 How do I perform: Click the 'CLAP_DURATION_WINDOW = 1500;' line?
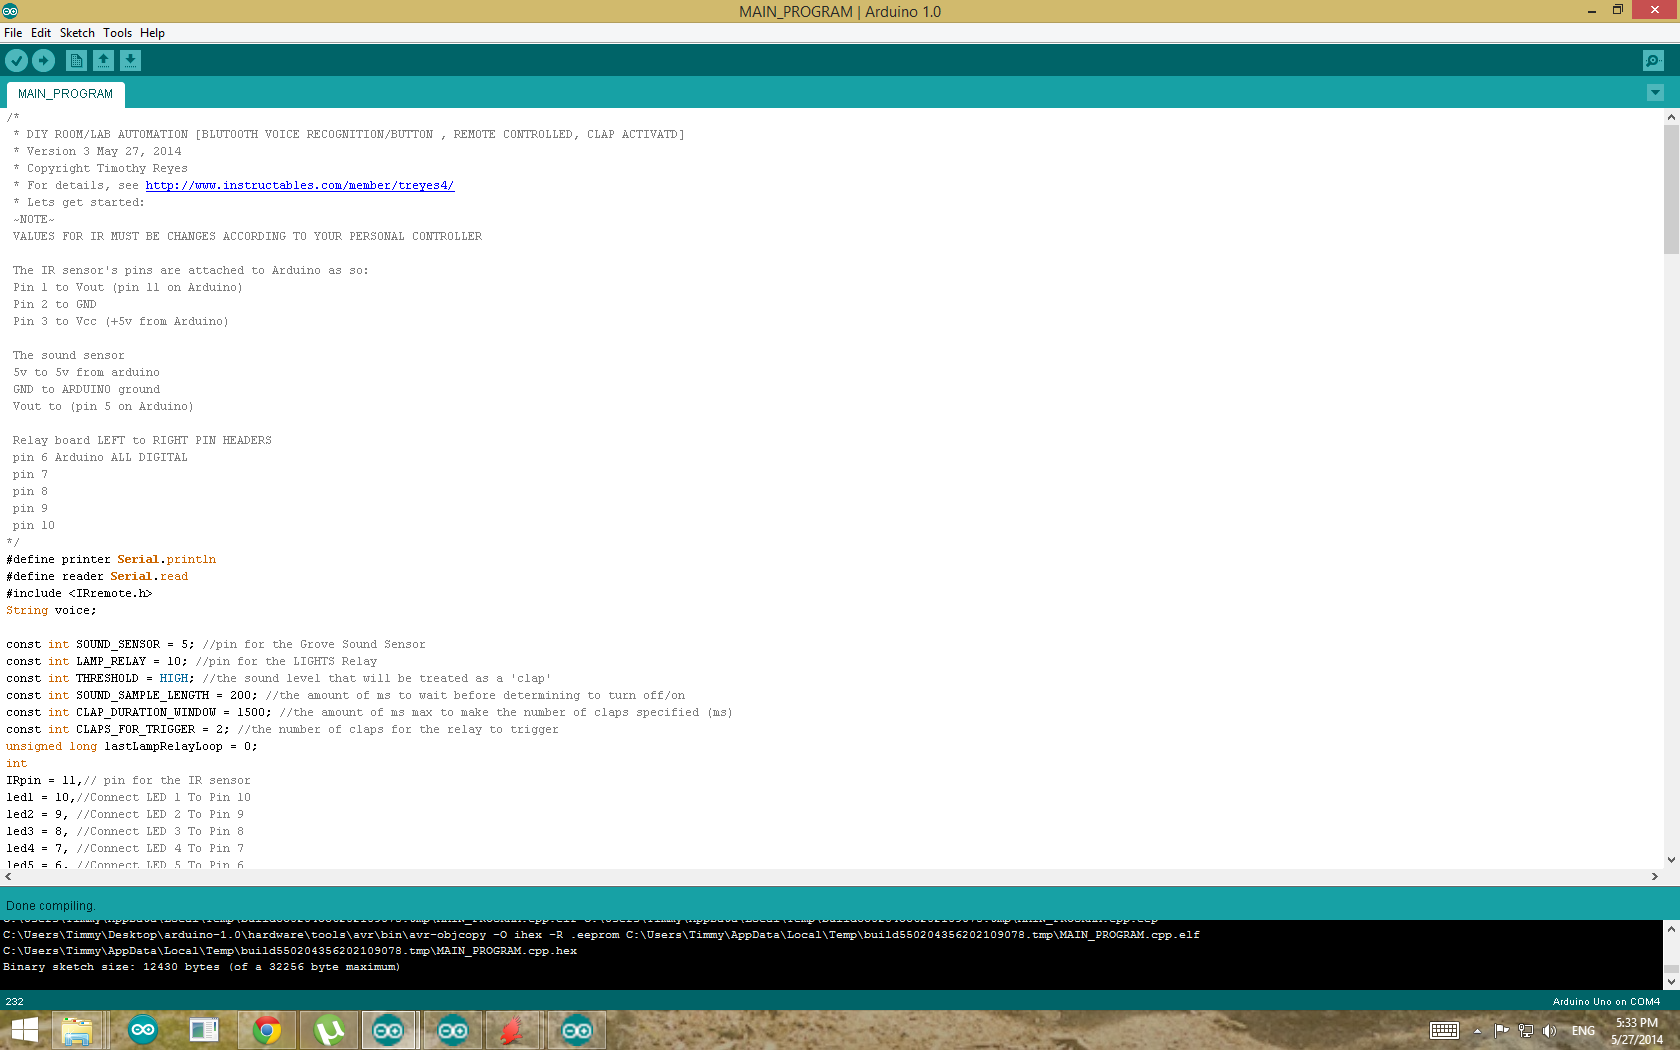pos(369,712)
